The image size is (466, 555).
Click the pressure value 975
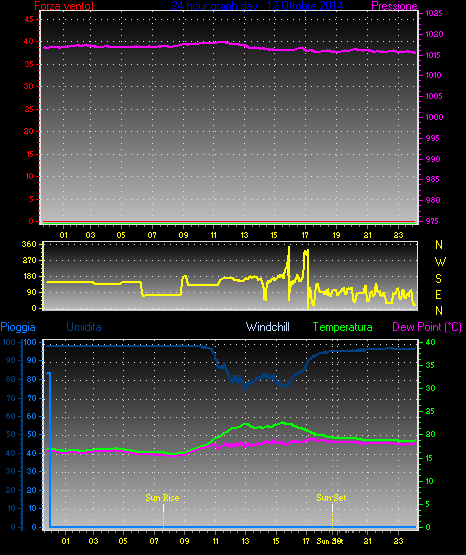tap(432, 221)
